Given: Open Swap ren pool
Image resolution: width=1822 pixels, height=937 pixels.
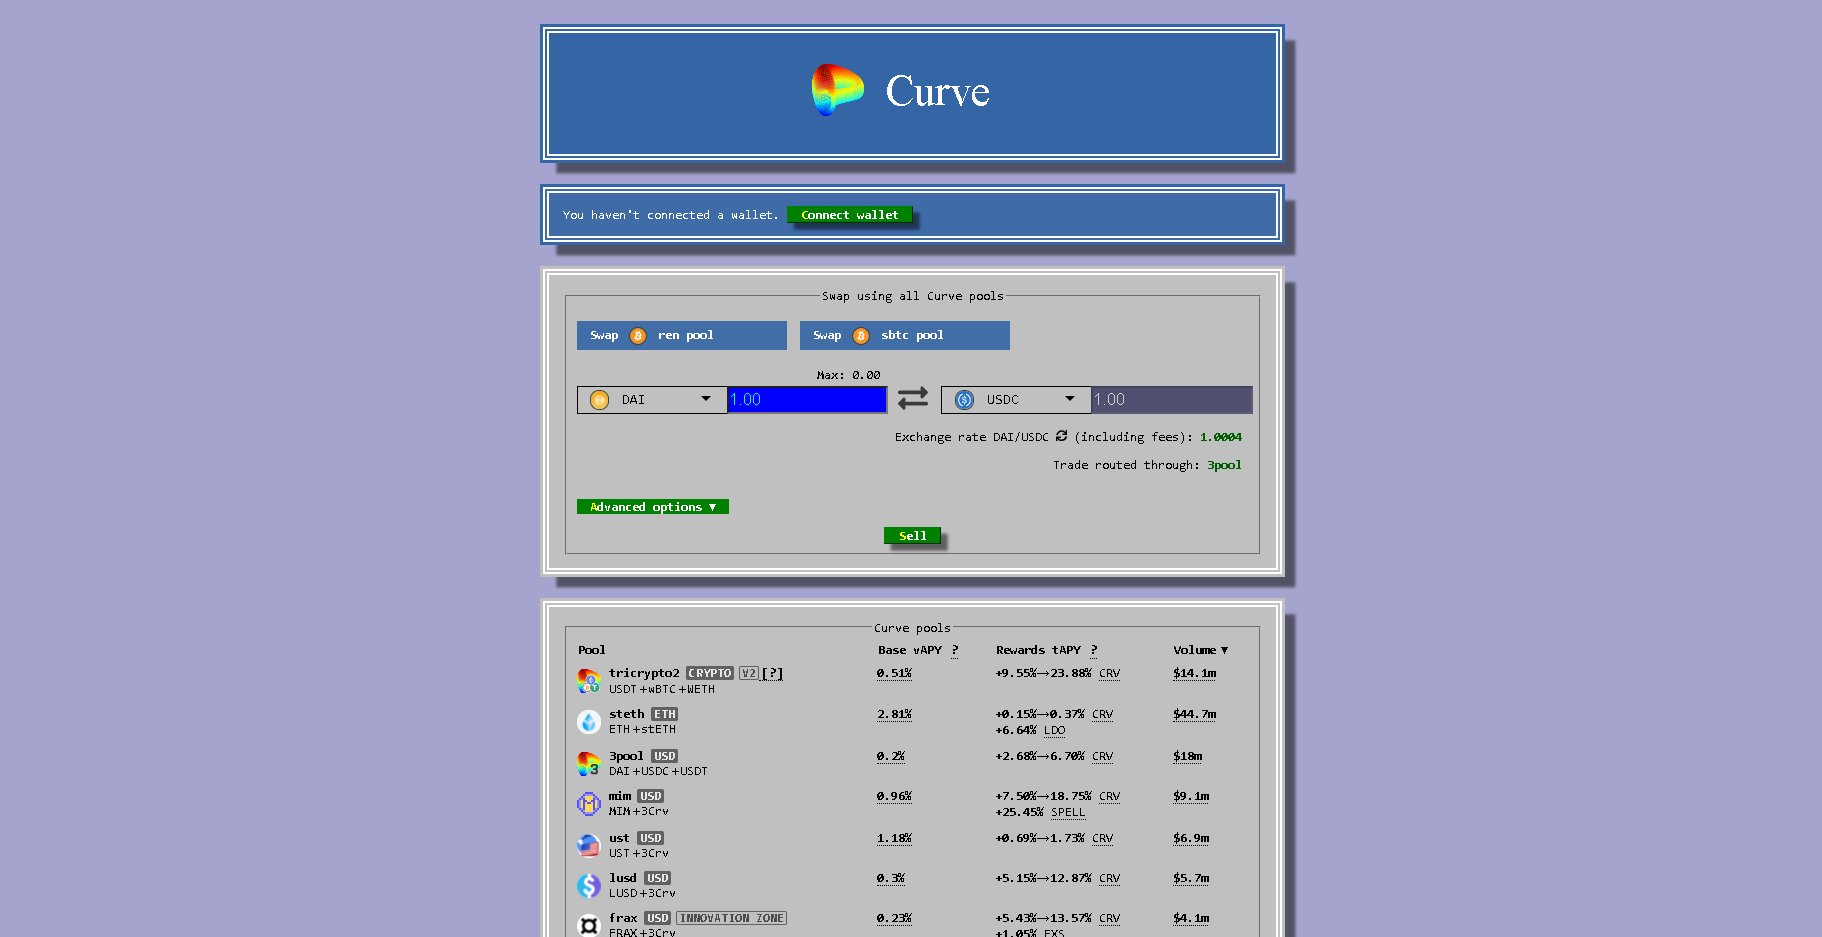Looking at the screenshot, I should (x=682, y=336).
